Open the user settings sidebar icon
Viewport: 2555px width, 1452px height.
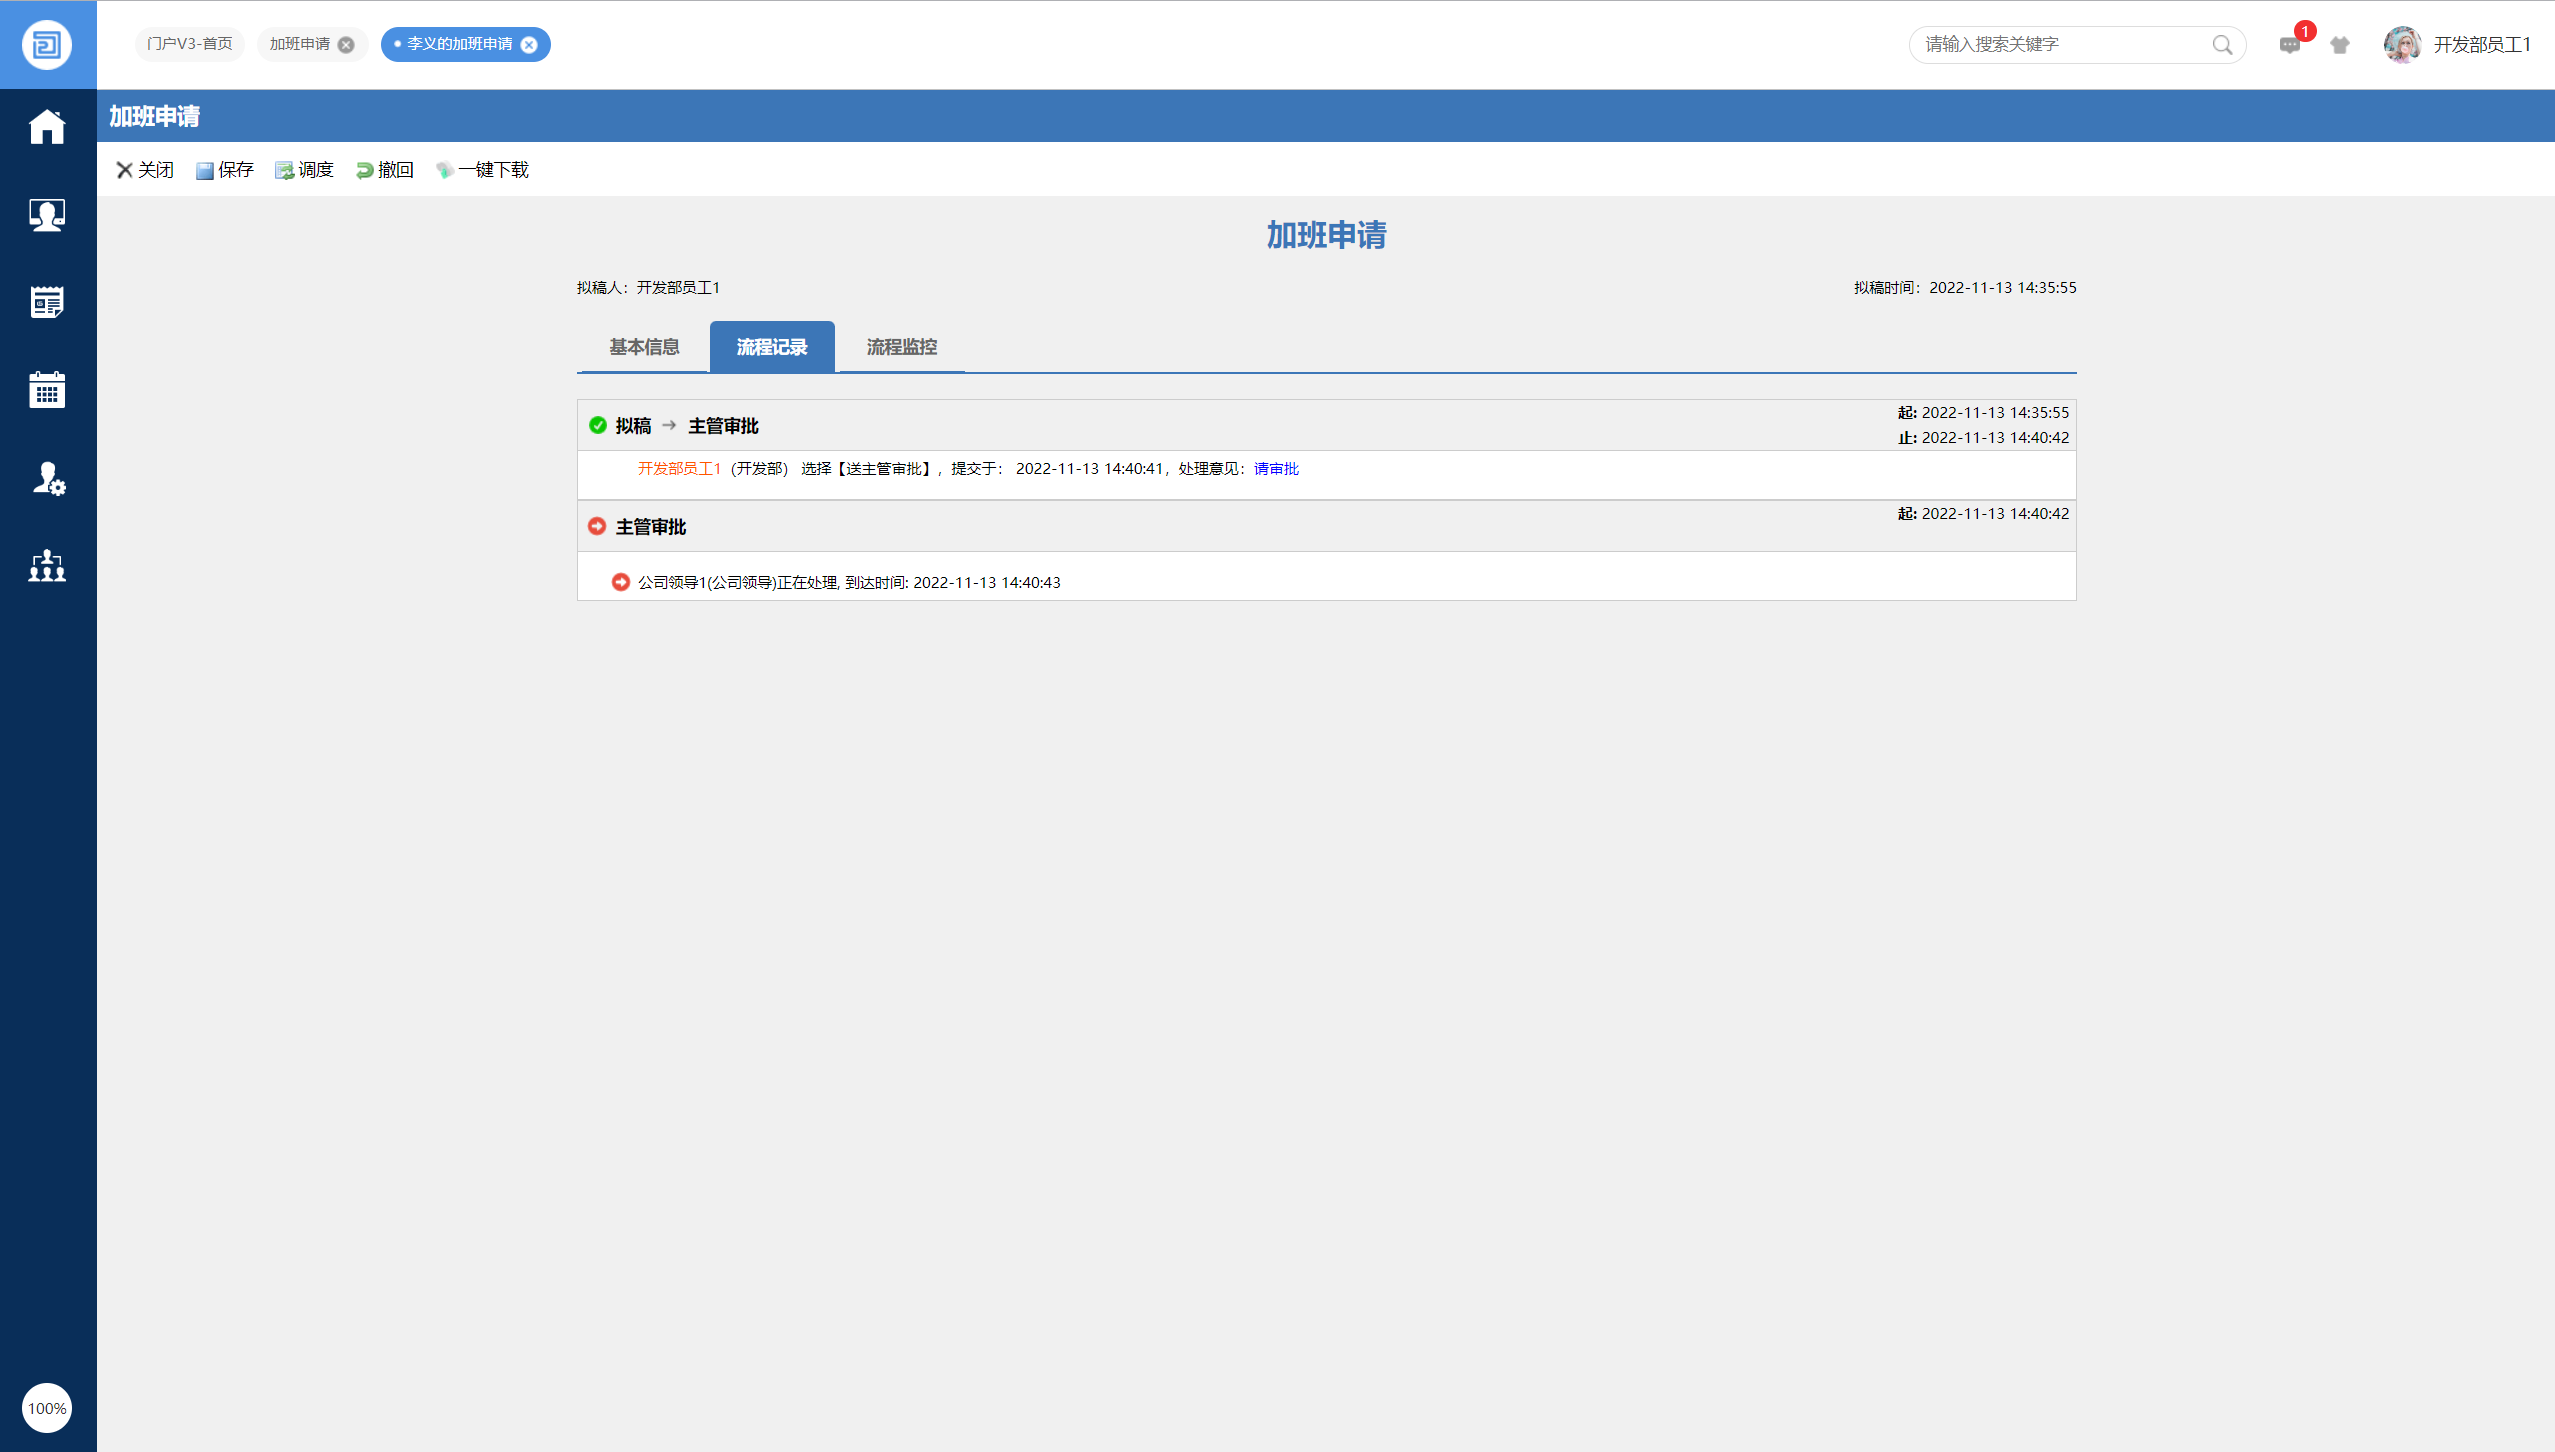tap(47, 479)
